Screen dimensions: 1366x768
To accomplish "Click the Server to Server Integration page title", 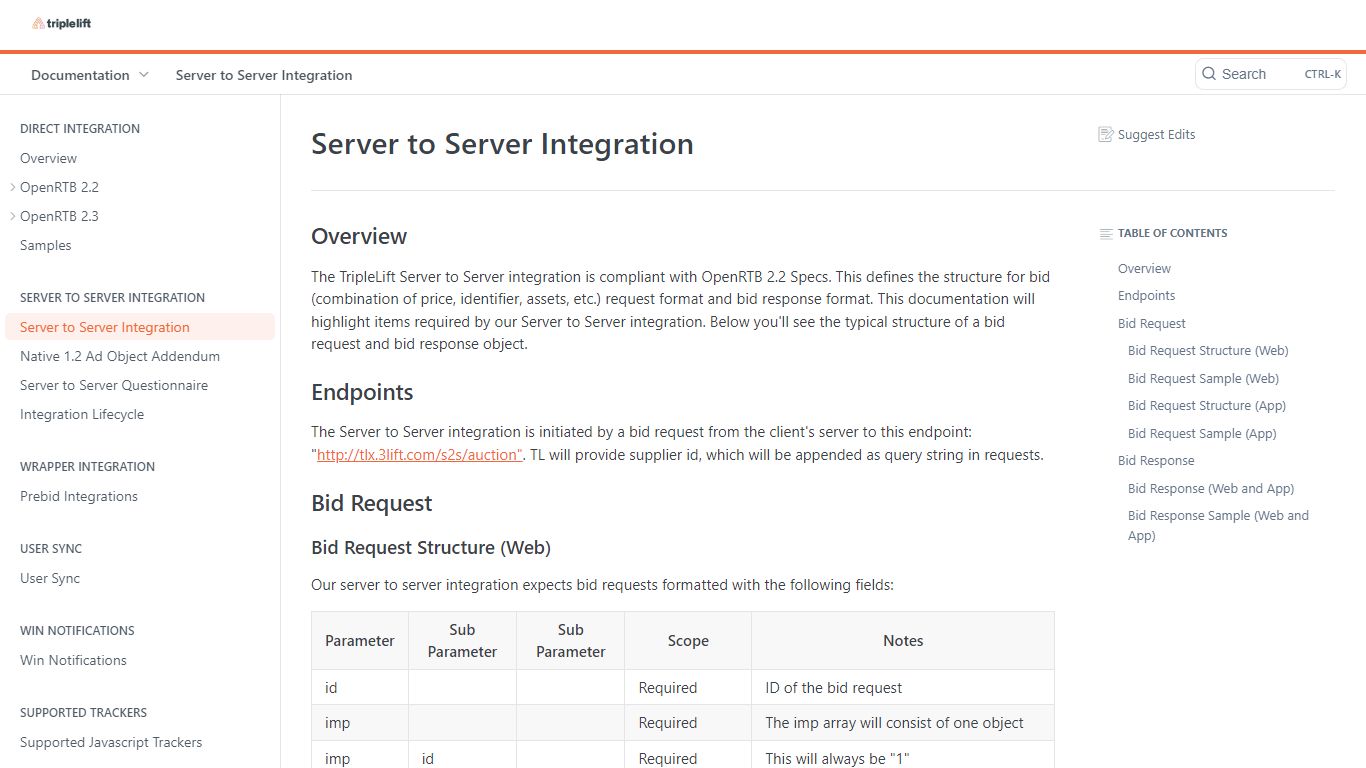I will click(x=502, y=144).
